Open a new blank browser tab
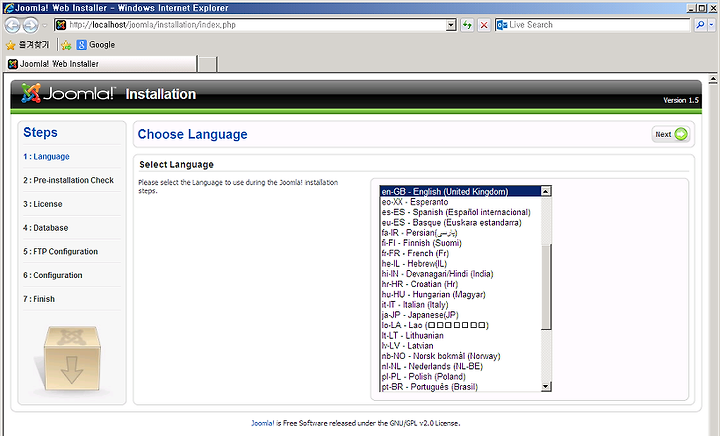The height and width of the screenshot is (436, 720). click(x=208, y=64)
